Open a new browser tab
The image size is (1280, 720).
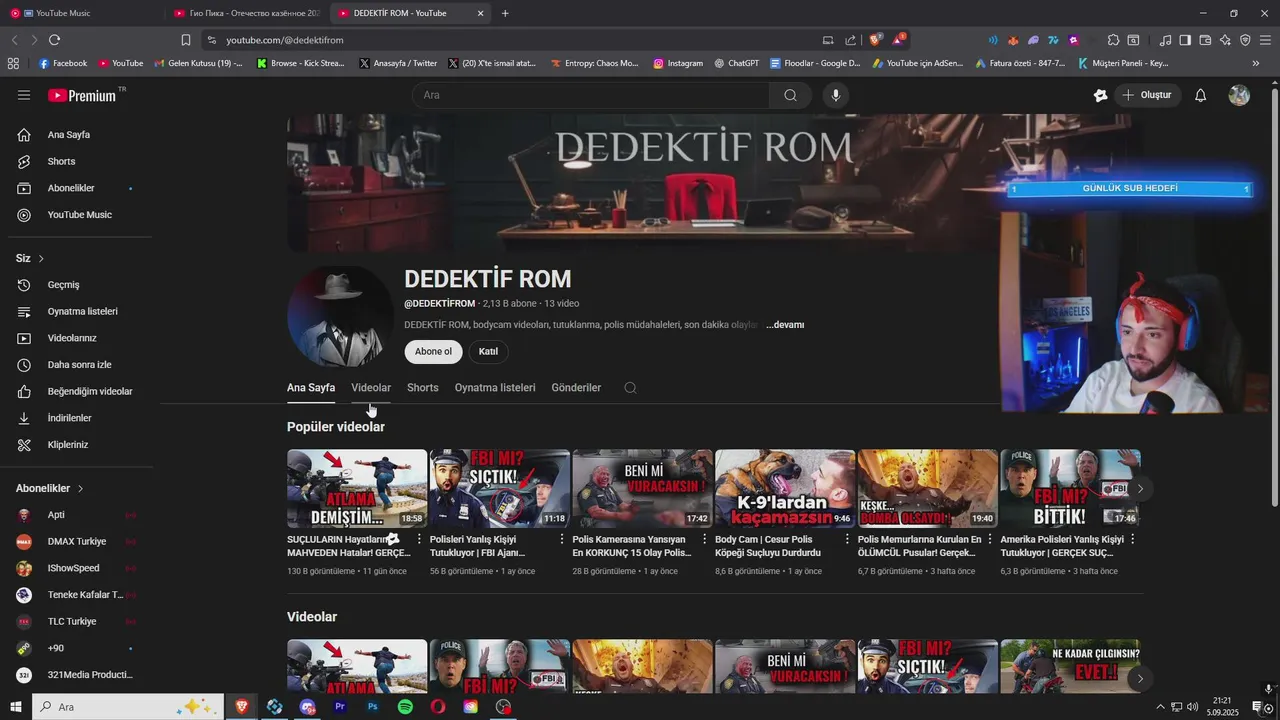(x=505, y=13)
